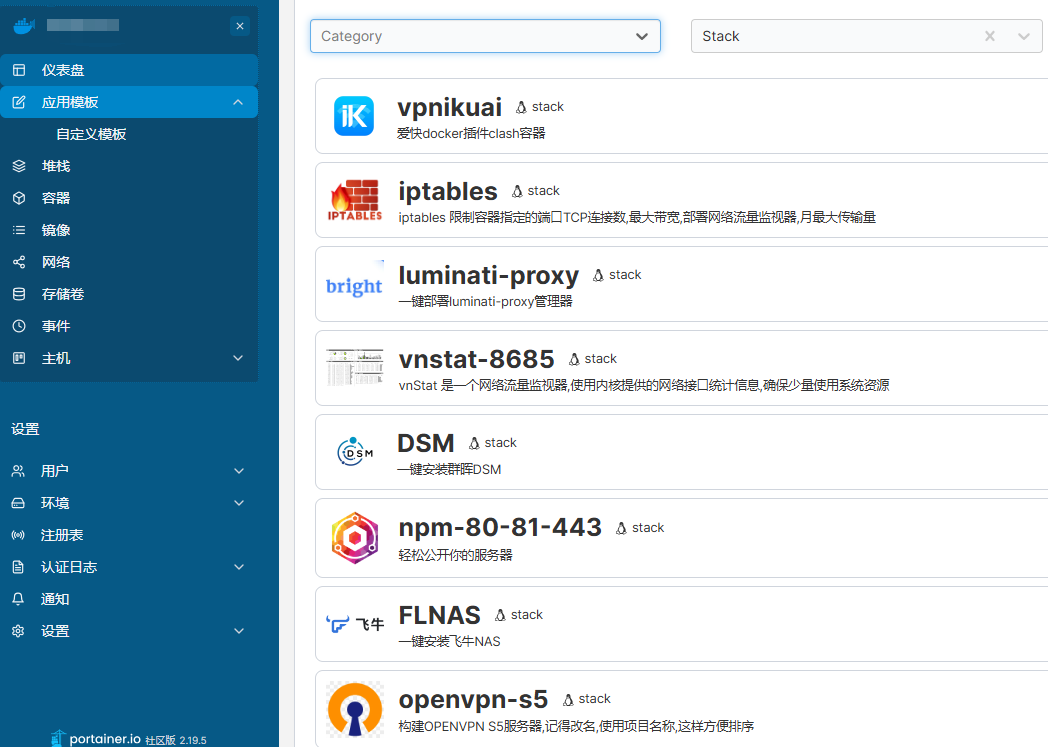Click the database icon beside 存储卷
Viewport: 1048px width, 747px height.
click(x=19, y=295)
